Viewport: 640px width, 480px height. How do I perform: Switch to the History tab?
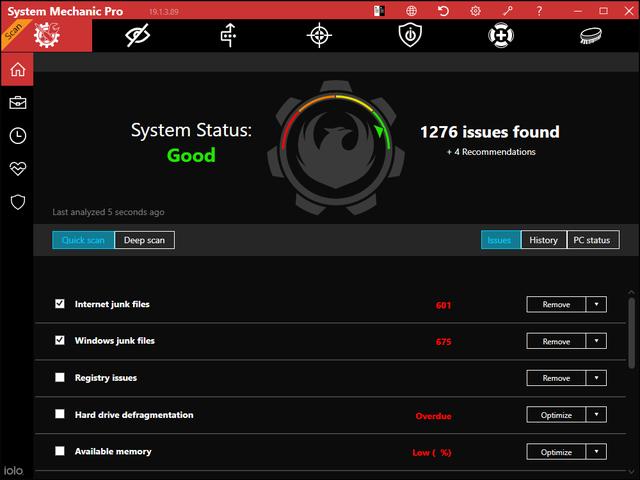pos(544,240)
